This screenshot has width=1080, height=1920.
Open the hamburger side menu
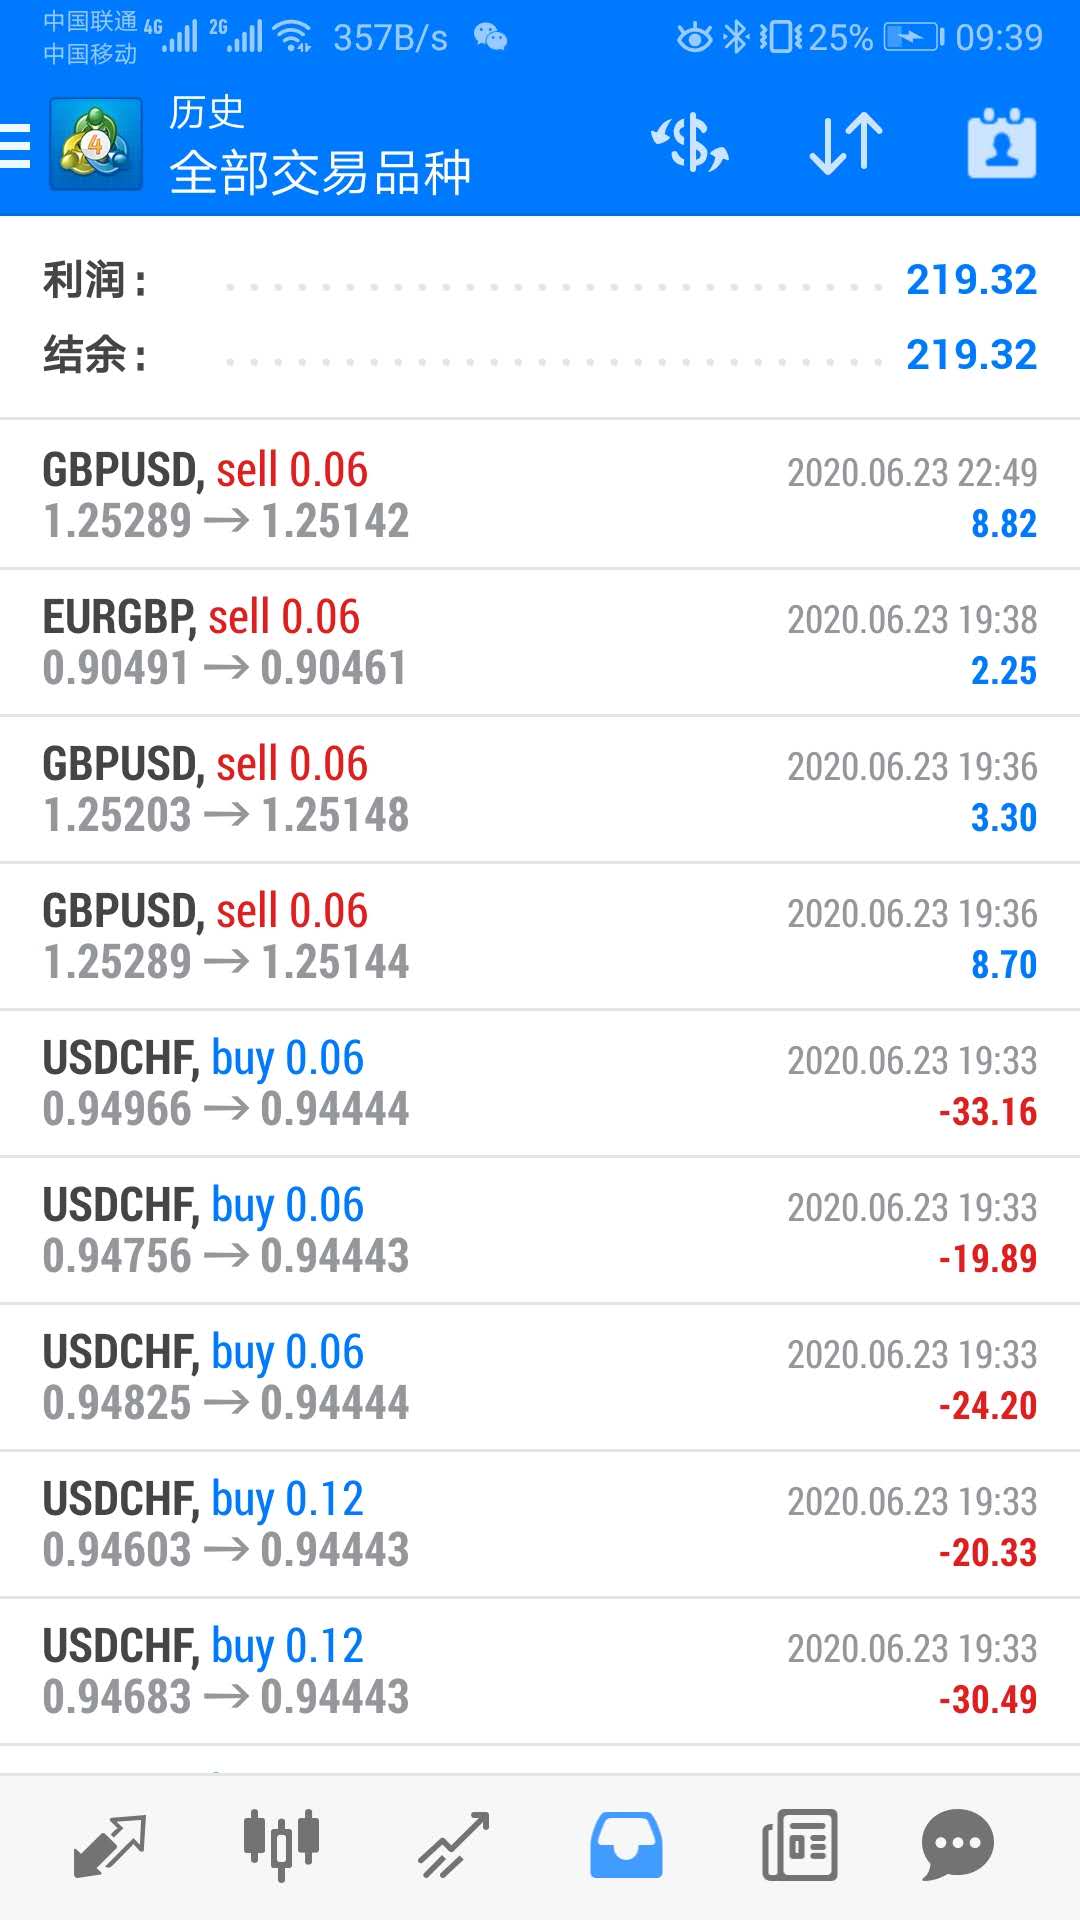[x=15, y=145]
